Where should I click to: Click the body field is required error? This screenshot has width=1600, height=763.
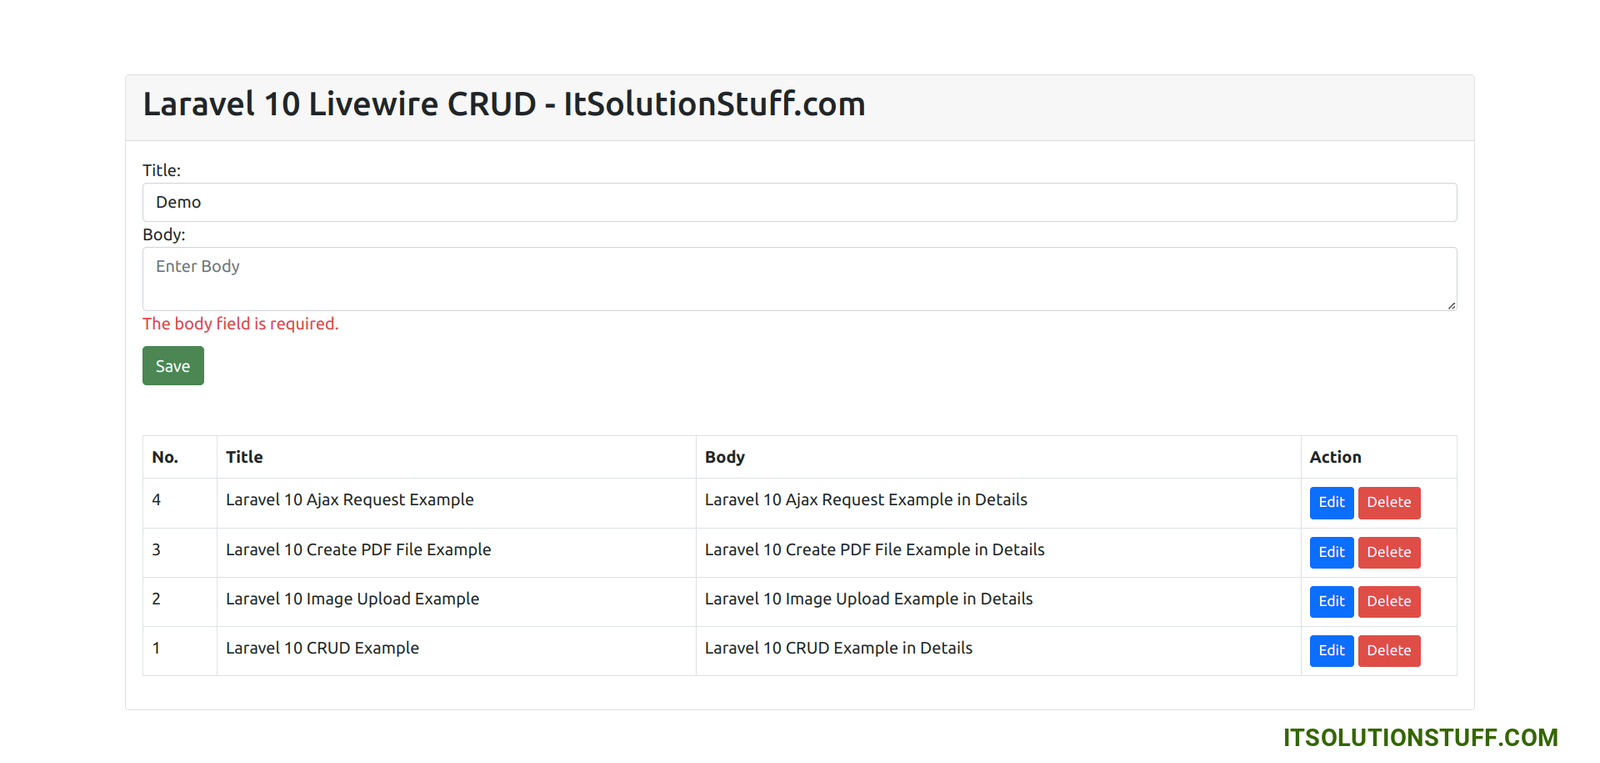coord(240,324)
